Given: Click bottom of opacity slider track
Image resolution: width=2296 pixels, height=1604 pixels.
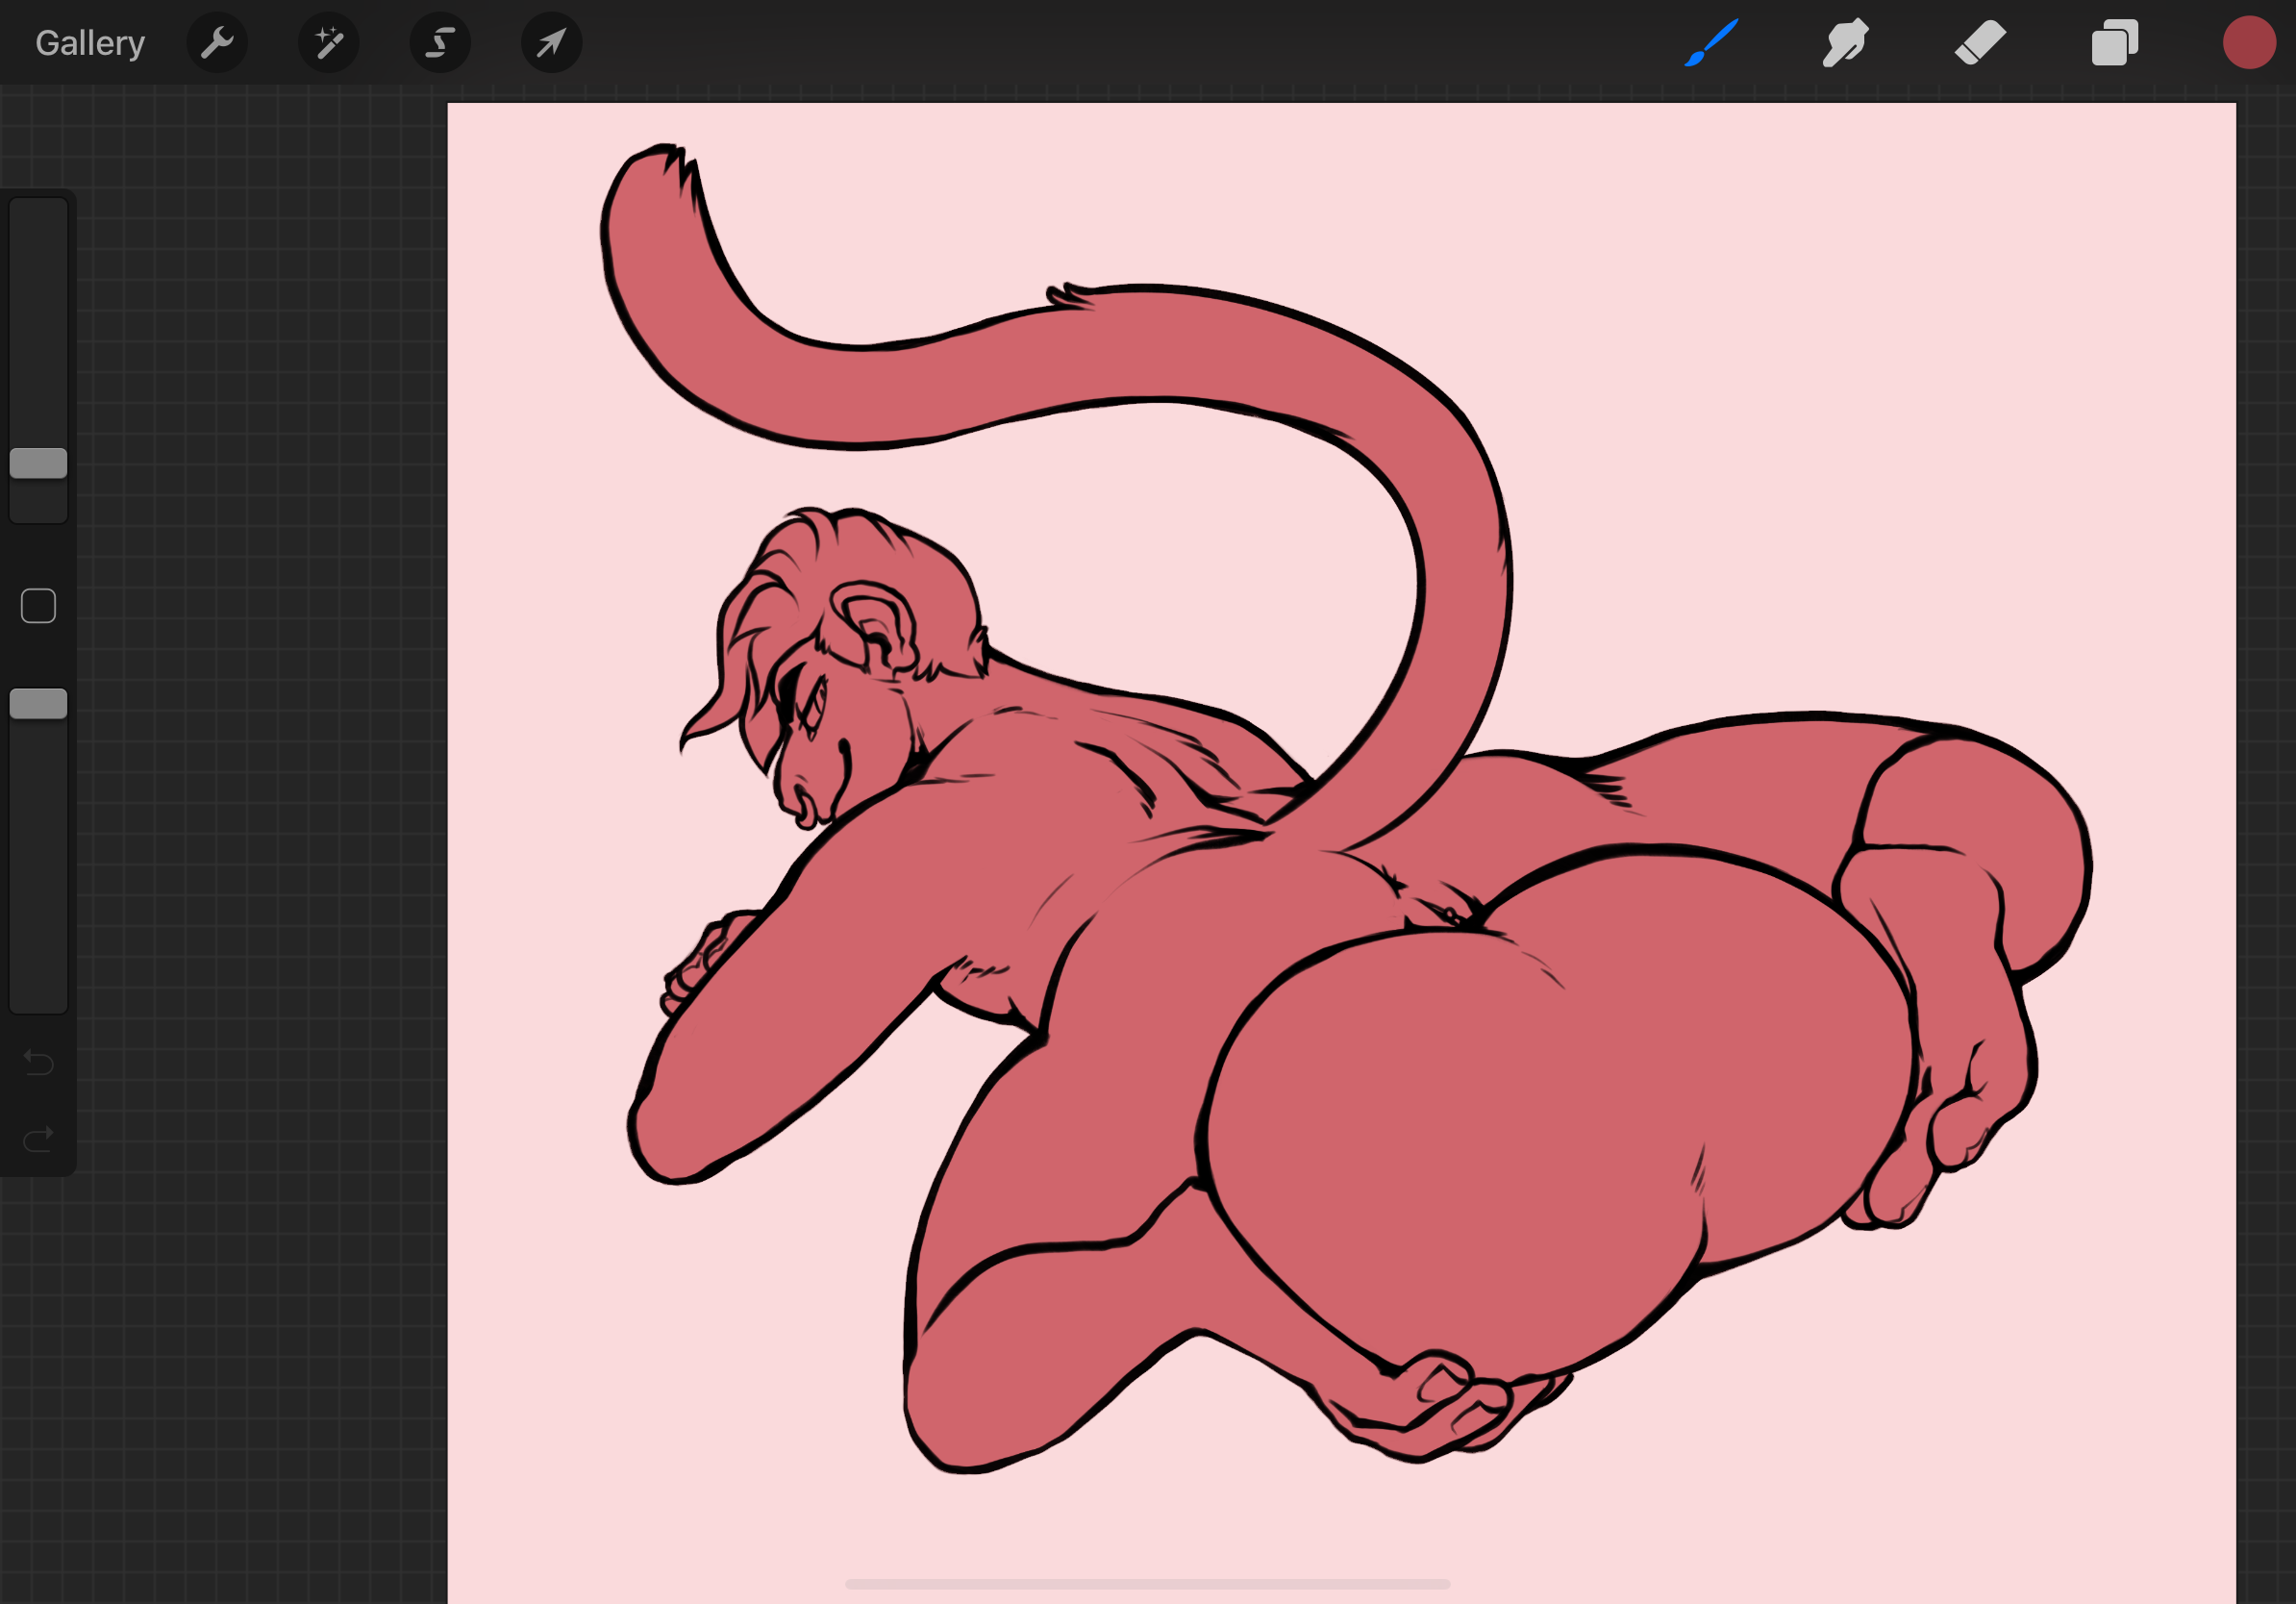Looking at the screenshot, I should 39,995.
